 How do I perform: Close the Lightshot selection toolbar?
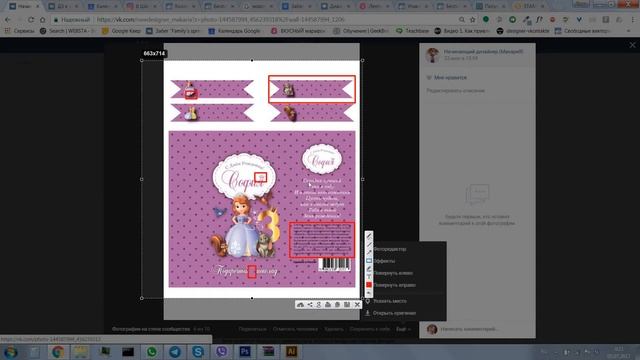[357, 304]
